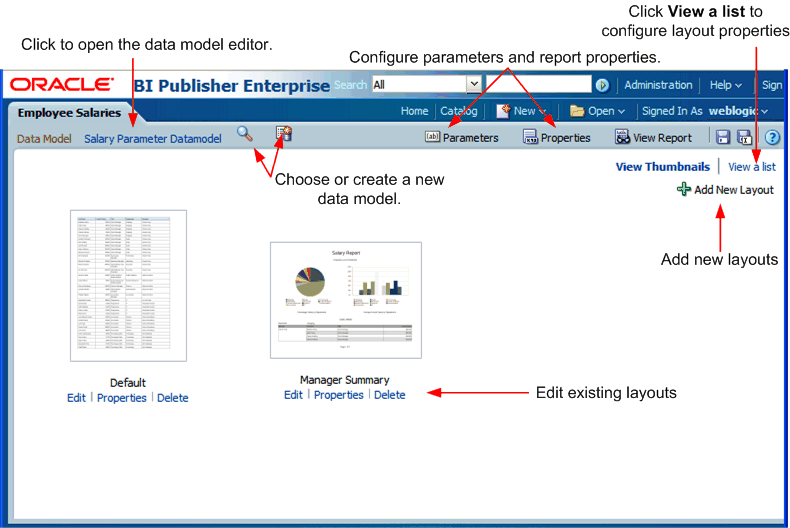Image resolution: width=790 pixels, height=528 pixels.
Task: Open Properties of the Default layout
Action: click(x=121, y=398)
